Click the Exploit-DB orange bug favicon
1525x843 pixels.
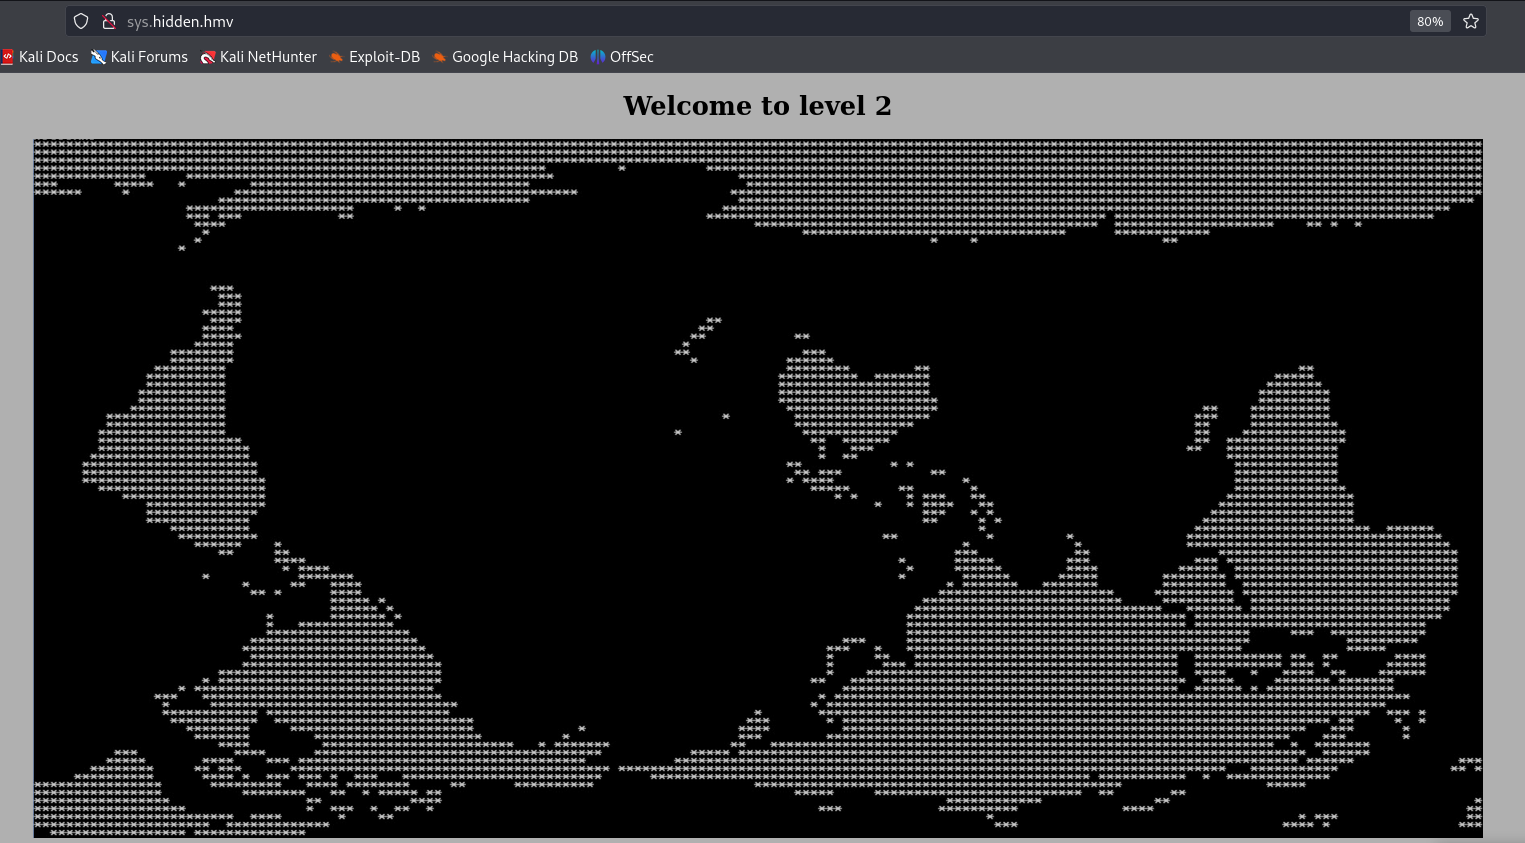(x=337, y=57)
